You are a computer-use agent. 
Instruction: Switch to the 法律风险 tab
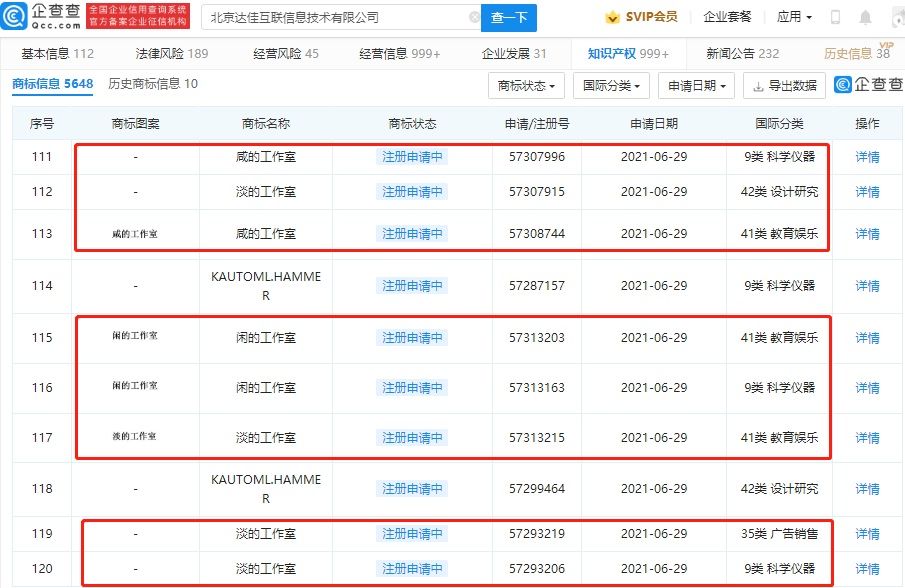point(171,54)
